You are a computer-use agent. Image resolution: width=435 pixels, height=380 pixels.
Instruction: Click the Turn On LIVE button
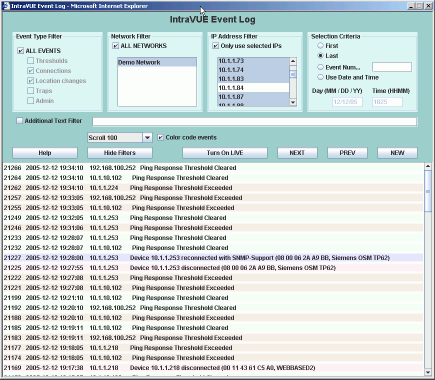pos(225,153)
